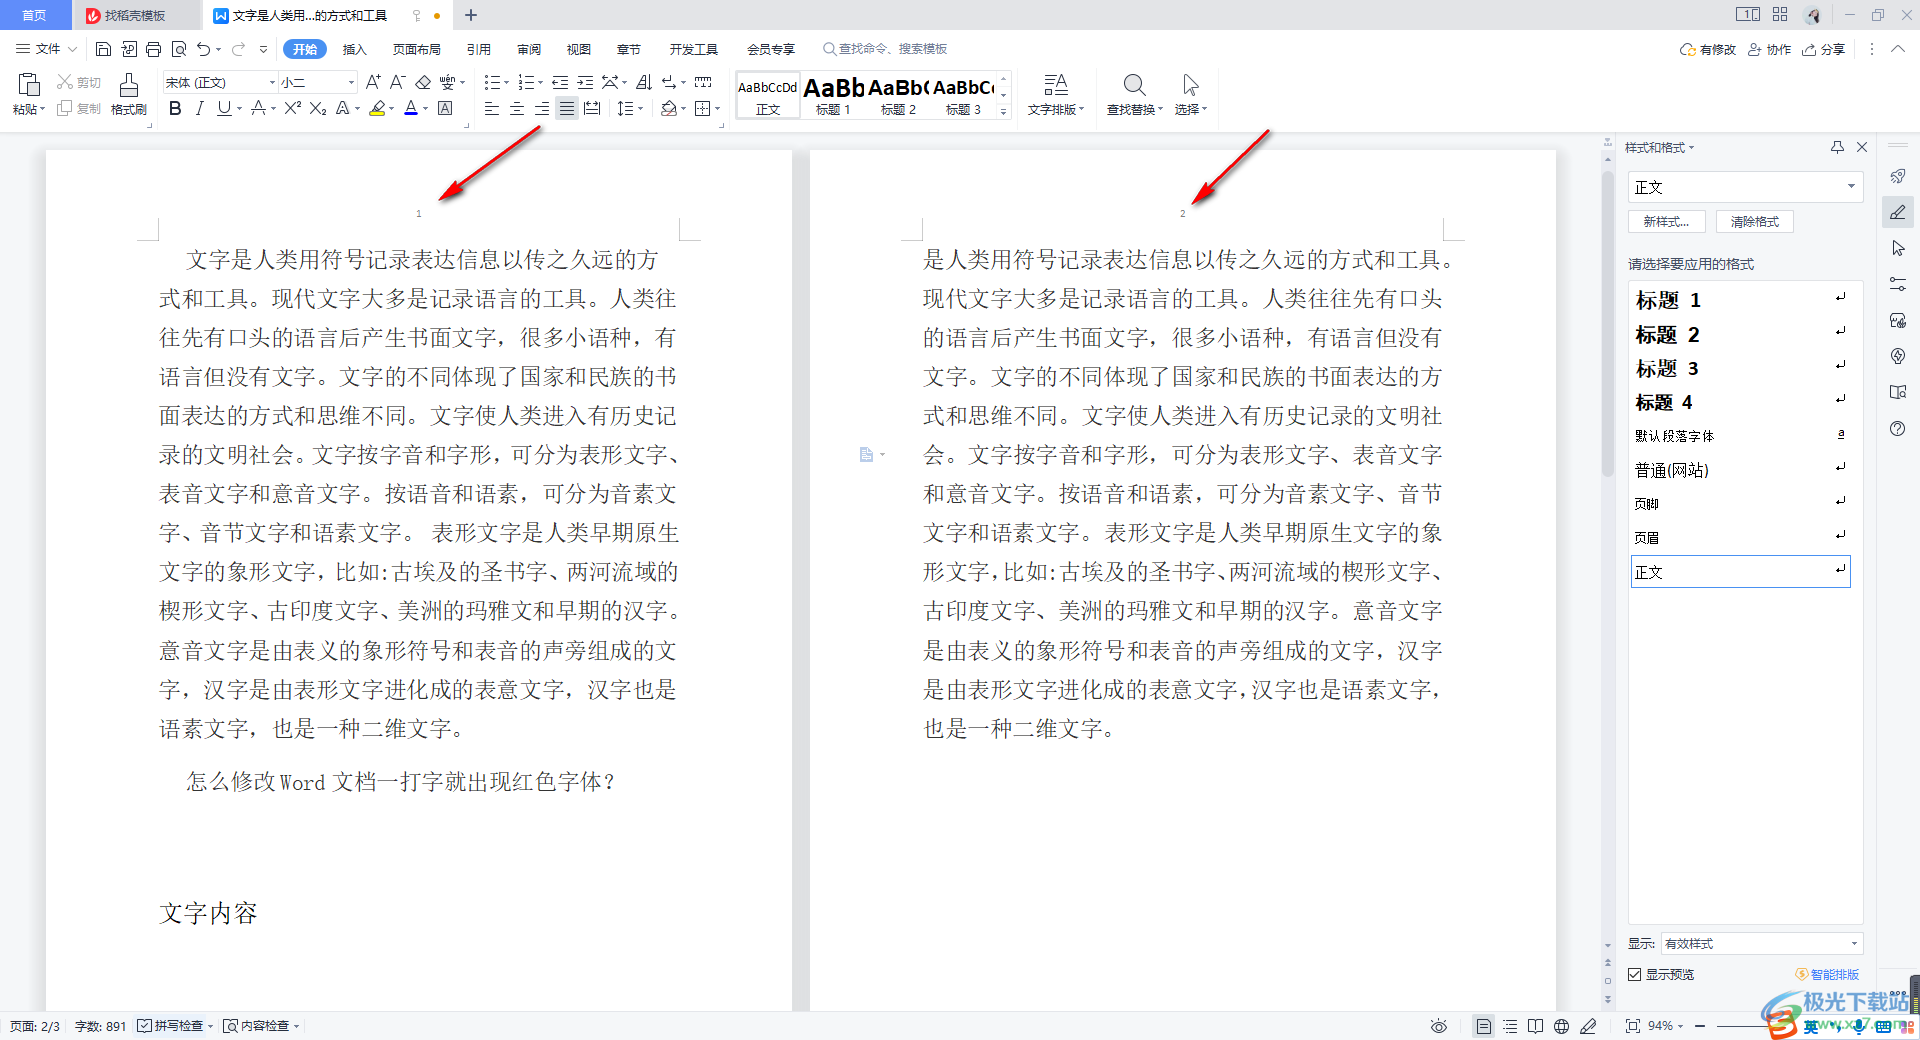The height and width of the screenshot is (1040, 1920).
Task: Open the 引用 ribbon tab
Action: point(478,49)
